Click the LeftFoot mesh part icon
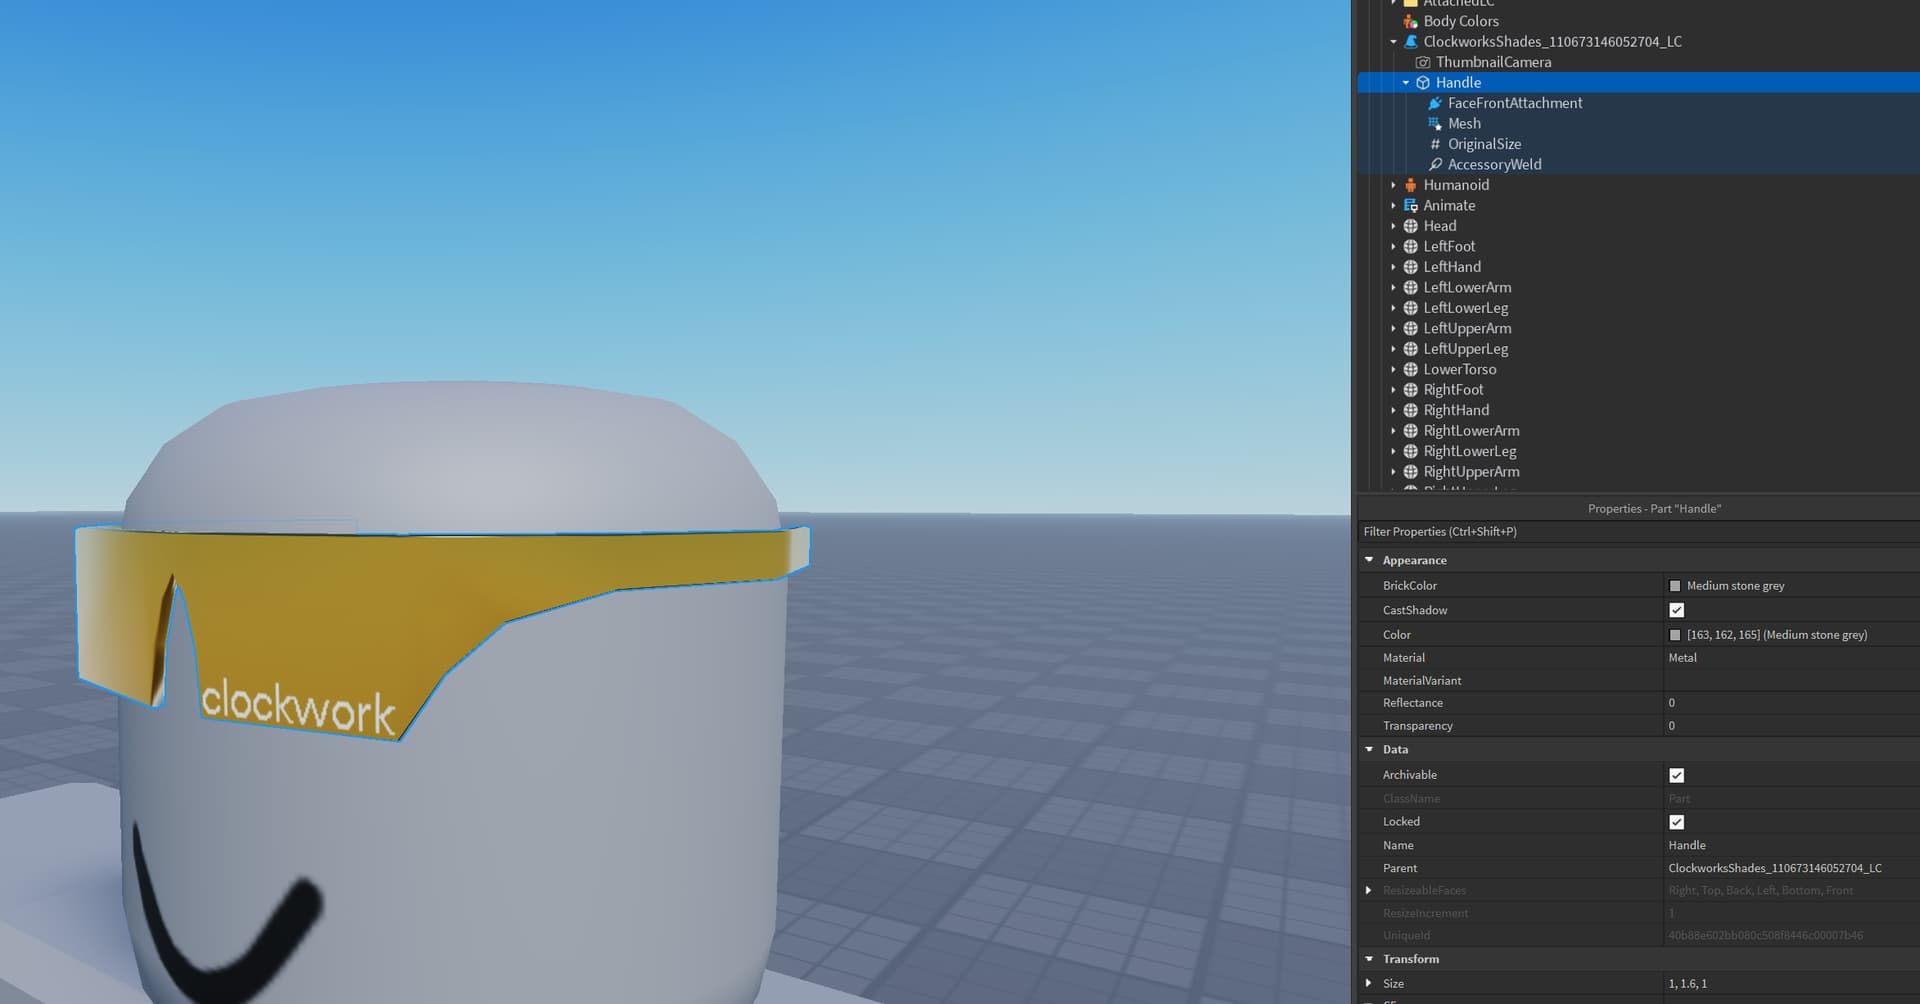The width and height of the screenshot is (1920, 1004). [x=1410, y=247]
